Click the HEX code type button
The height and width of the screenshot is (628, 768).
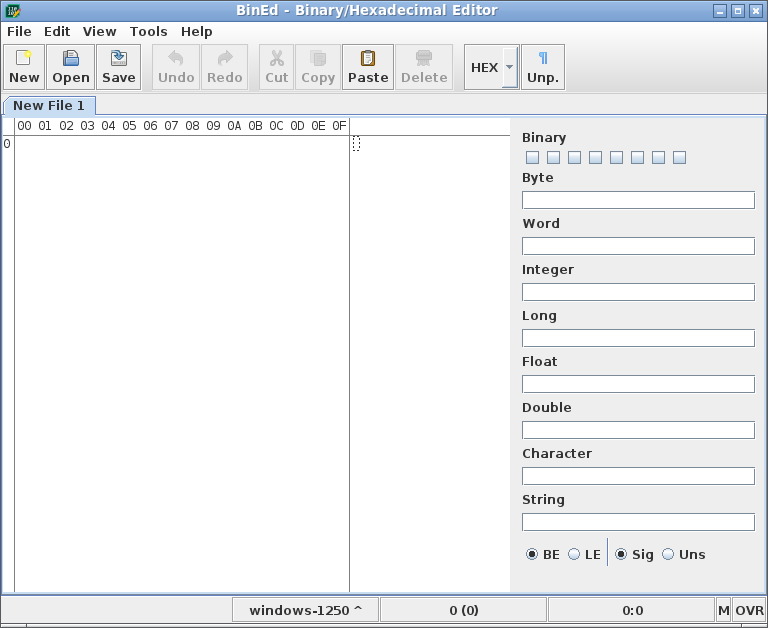pyautogui.click(x=484, y=67)
